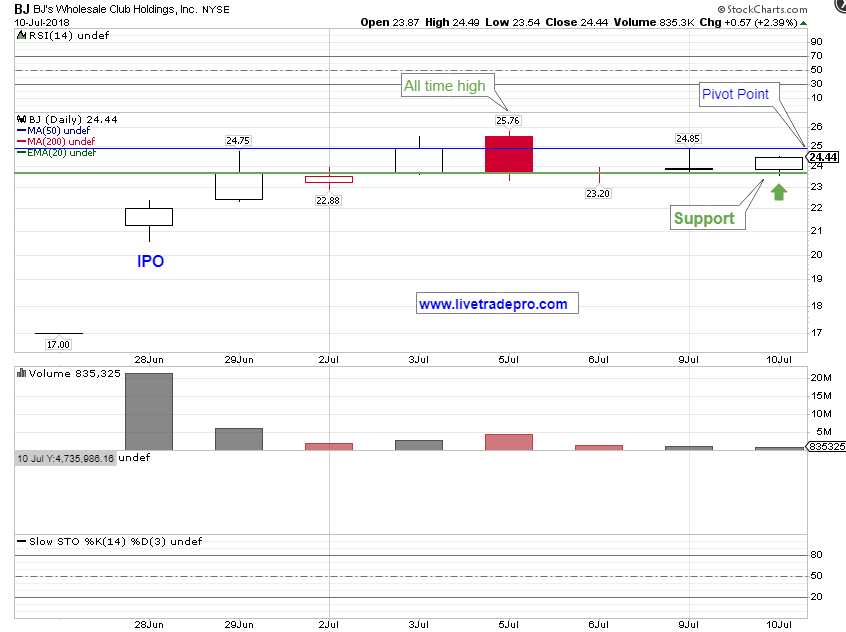846x632 pixels.
Task: Click the tallest volume bar on 28Jun
Action: click(149, 411)
